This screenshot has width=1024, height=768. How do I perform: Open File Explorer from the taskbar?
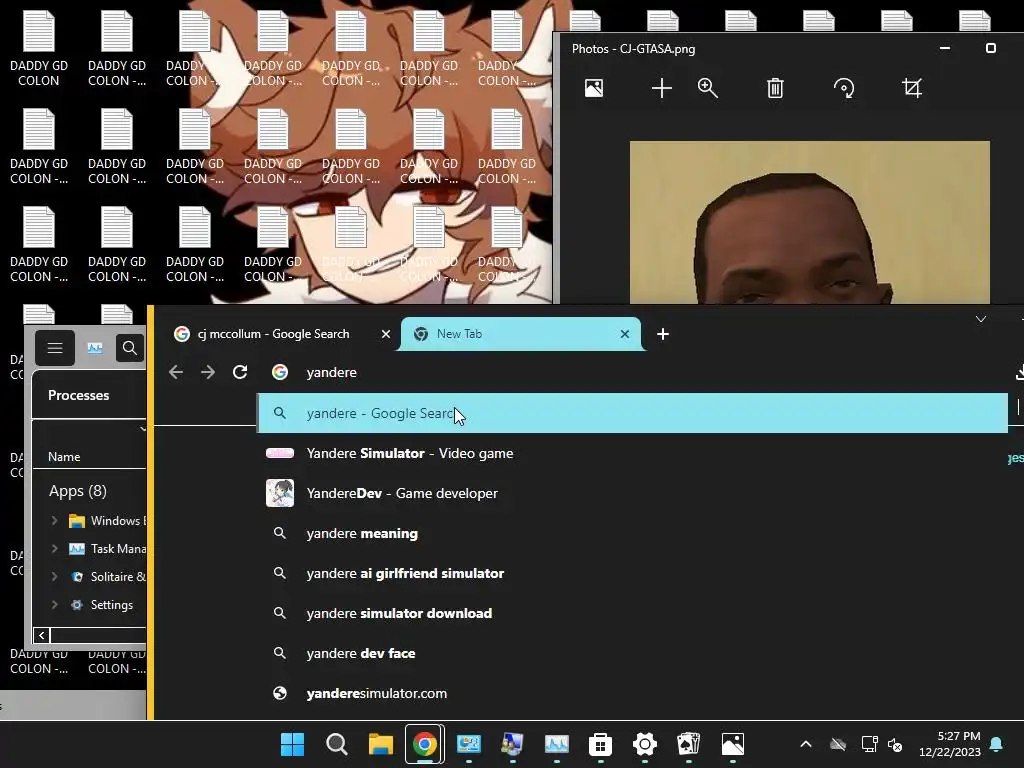381,744
